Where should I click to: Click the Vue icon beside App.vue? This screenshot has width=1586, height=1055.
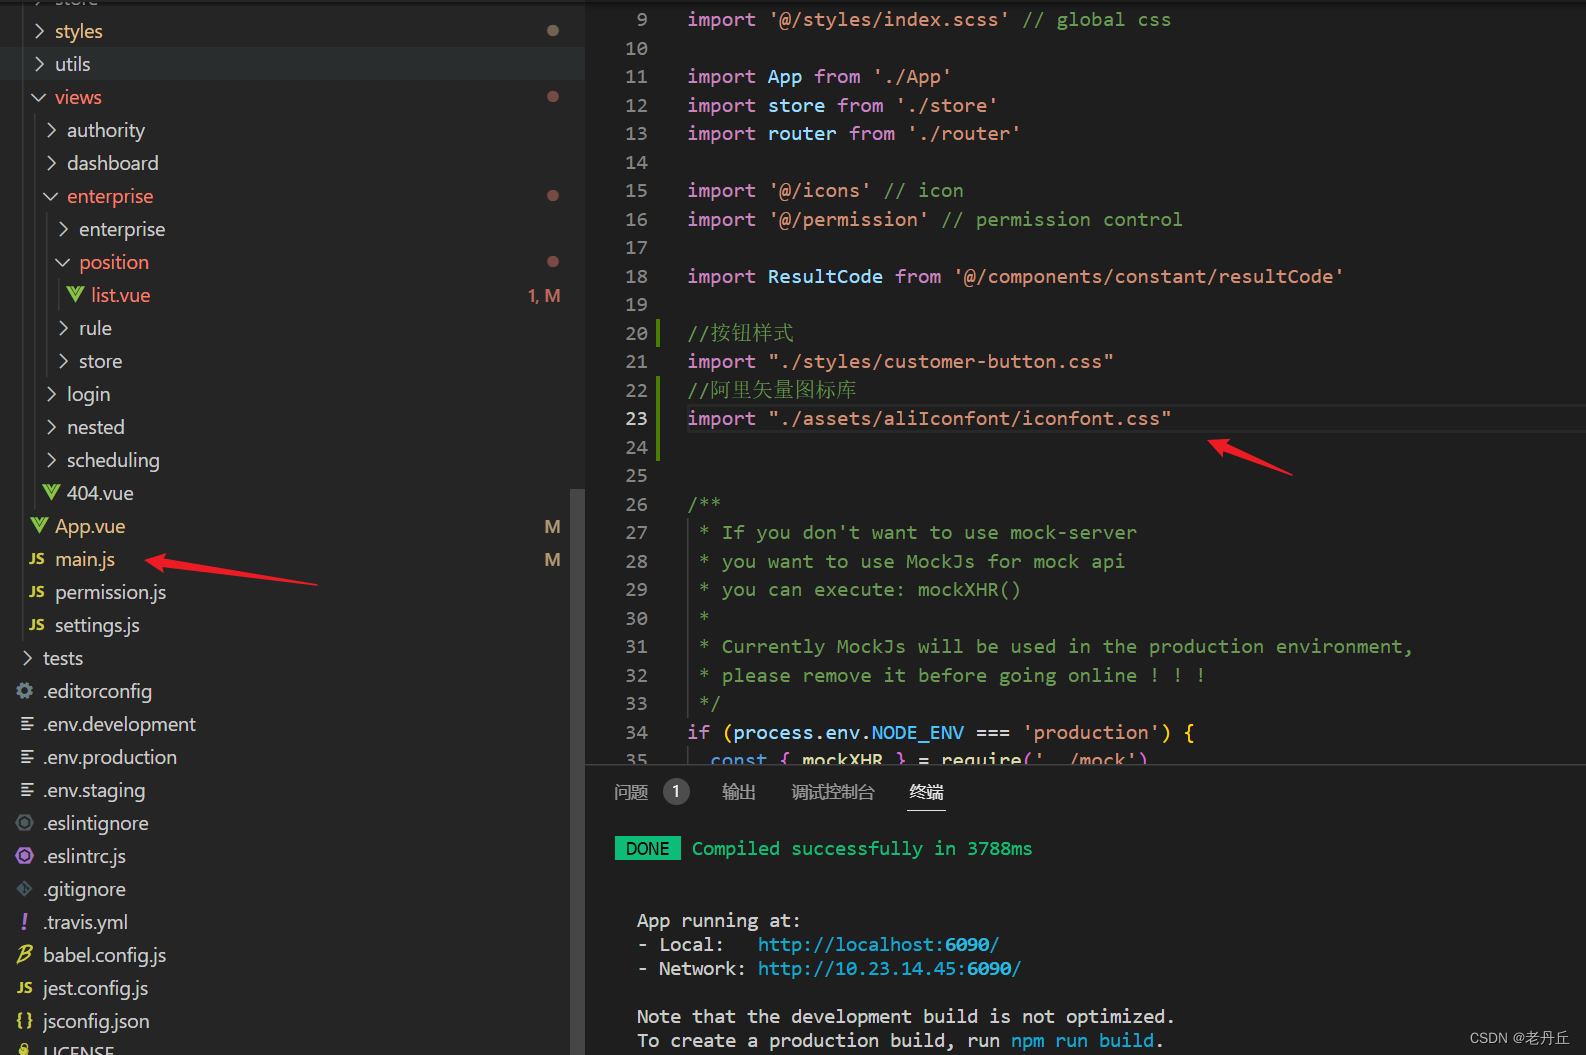[x=39, y=526]
